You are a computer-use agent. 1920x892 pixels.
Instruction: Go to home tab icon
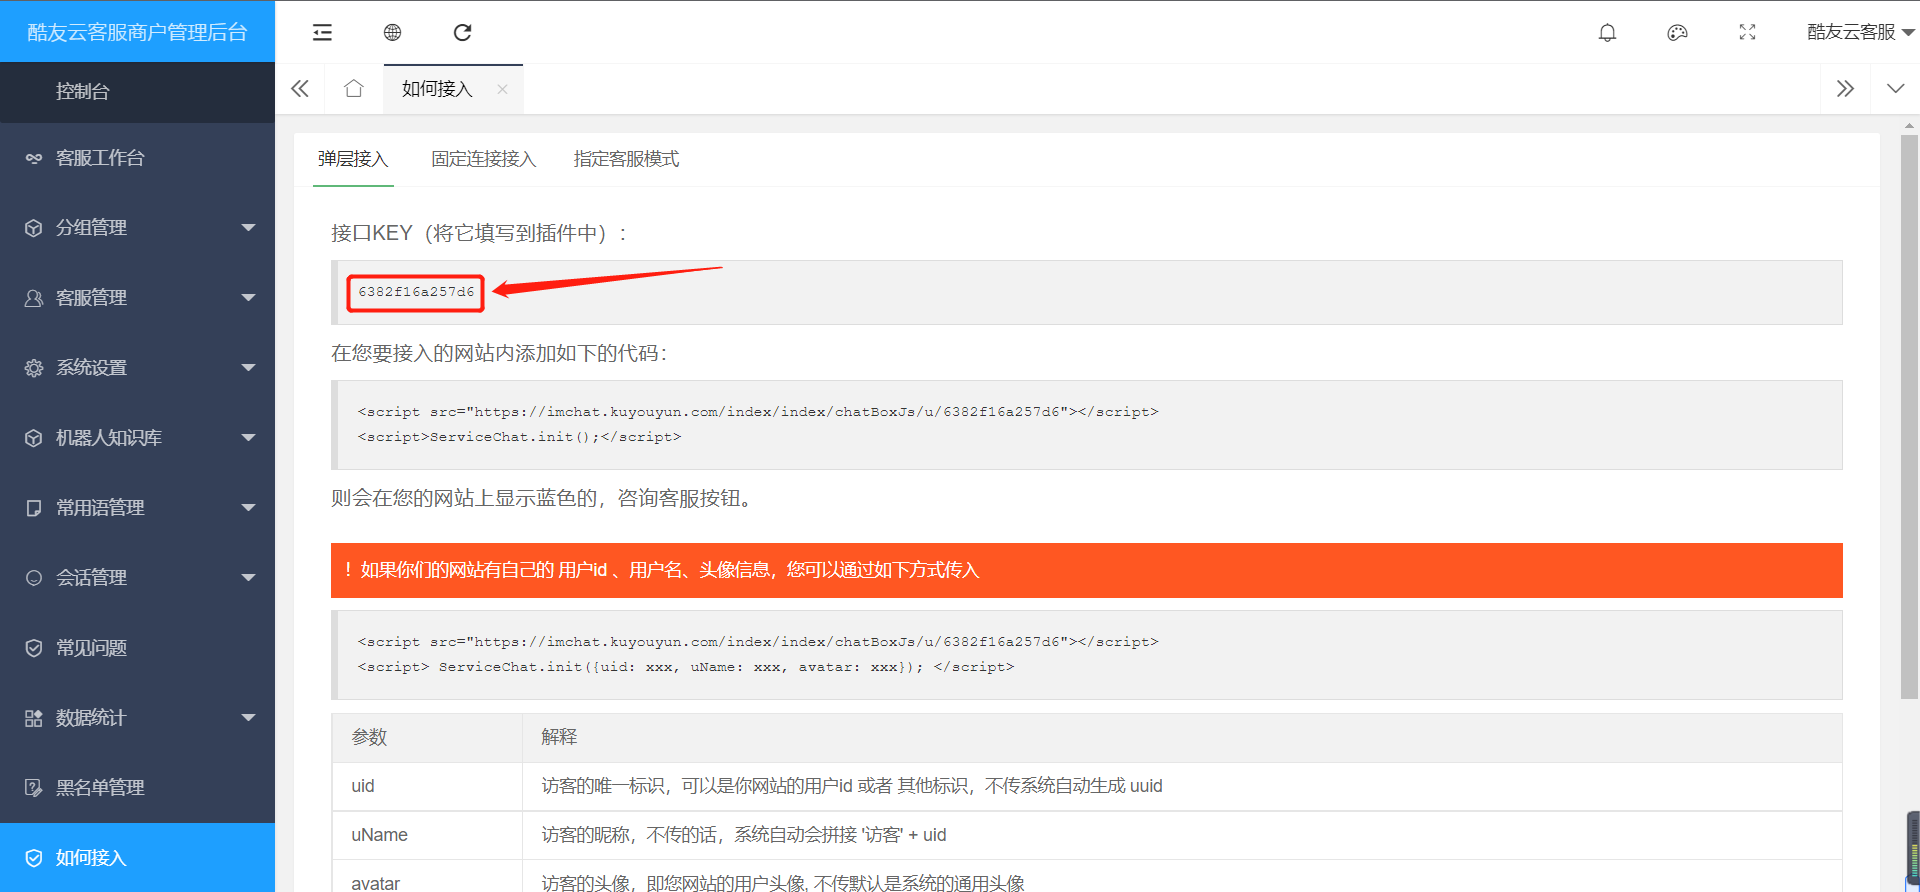[353, 89]
